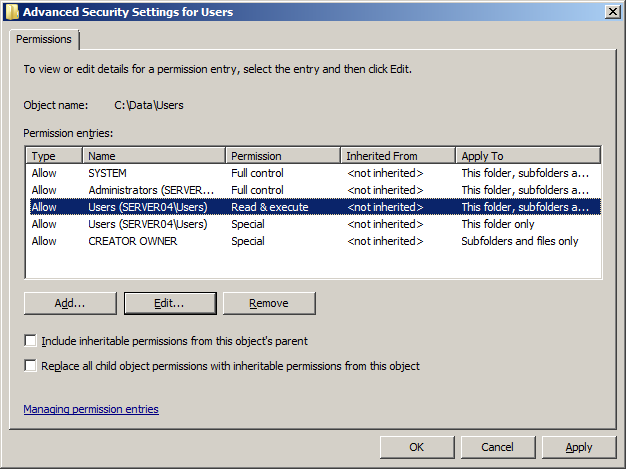Click the Add button
The height and width of the screenshot is (469, 626).
coord(70,303)
